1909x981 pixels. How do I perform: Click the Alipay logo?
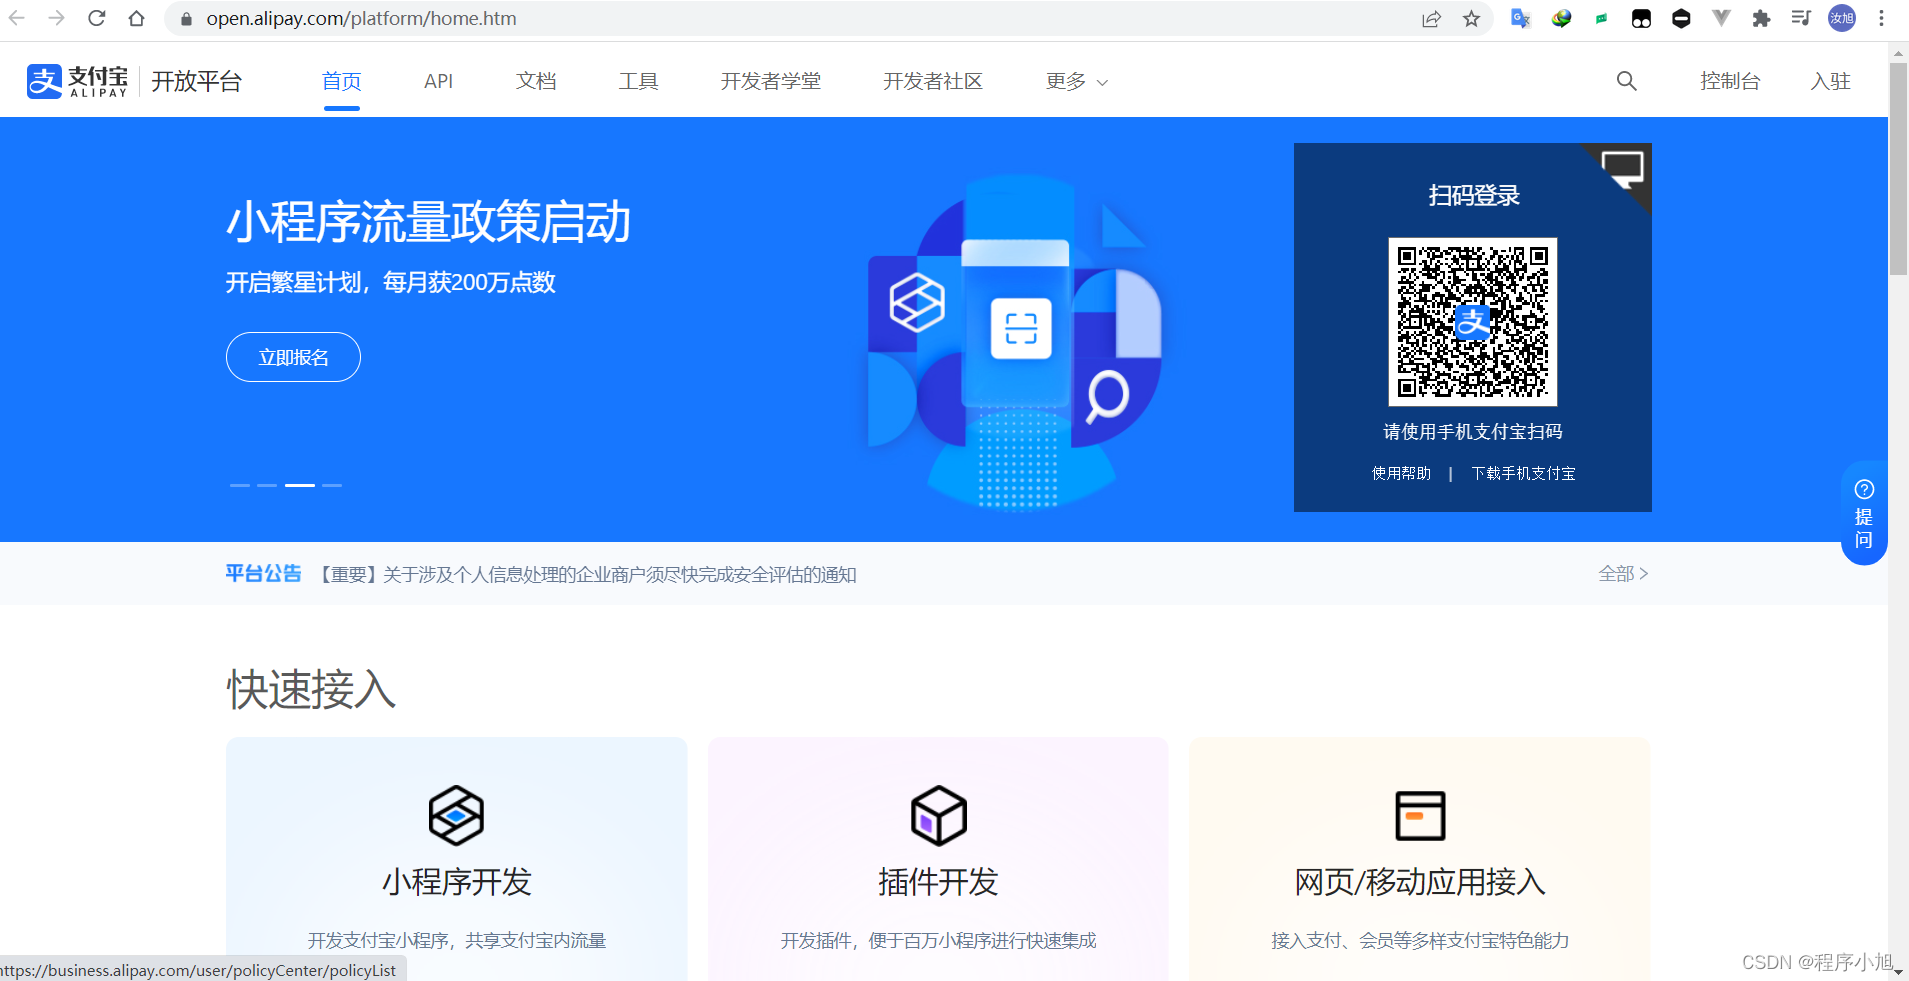pyautogui.click(x=78, y=81)
